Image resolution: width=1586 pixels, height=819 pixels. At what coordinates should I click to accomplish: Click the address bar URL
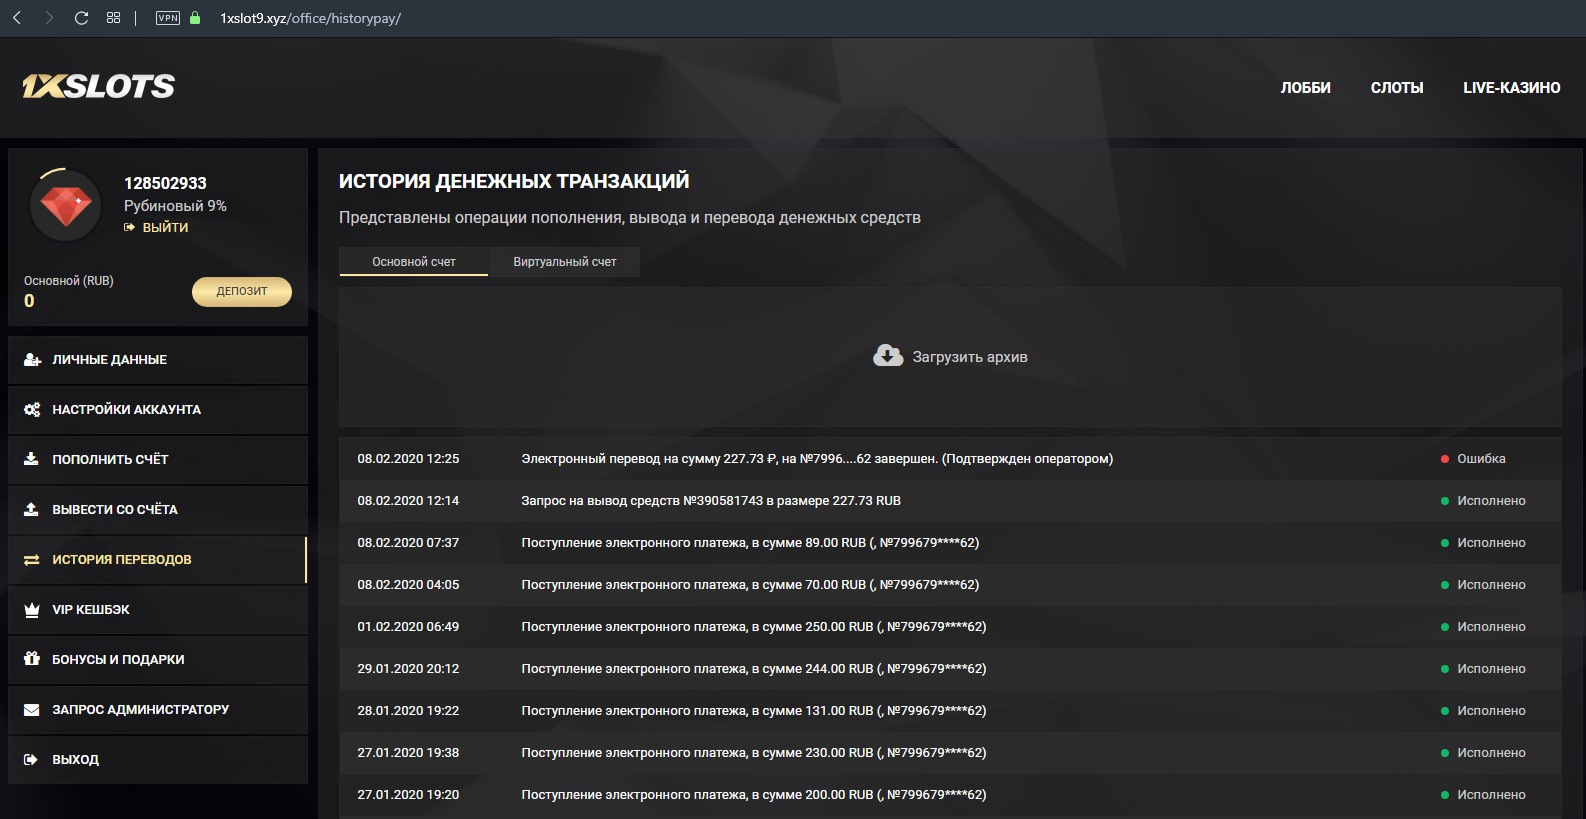310,18
